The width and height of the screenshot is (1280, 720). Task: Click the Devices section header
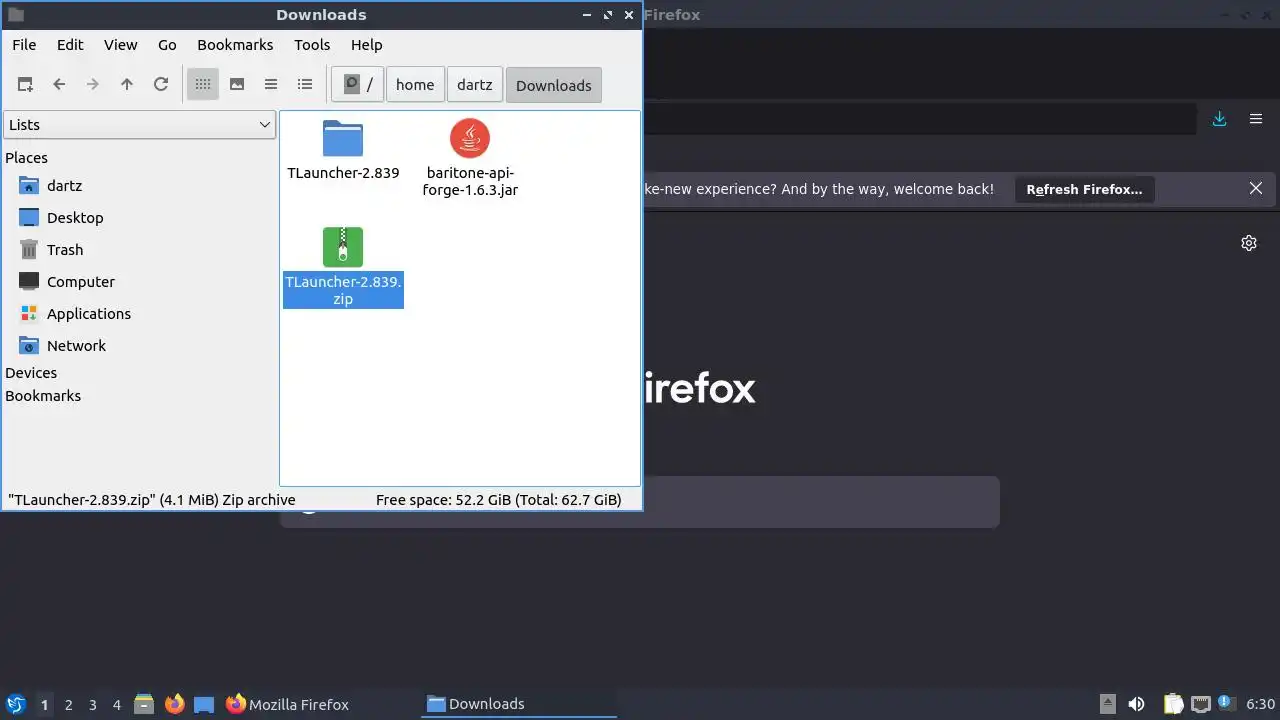coord(31,373)
